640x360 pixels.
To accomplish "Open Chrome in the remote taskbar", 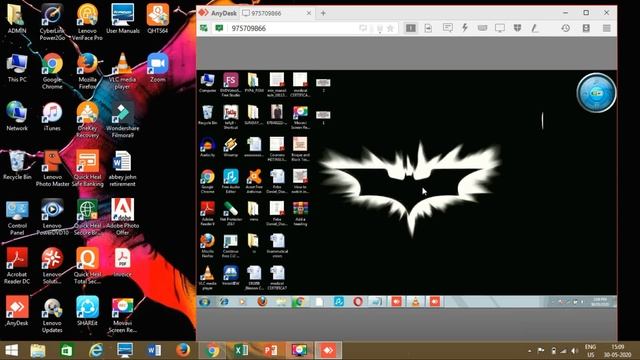I will [299, 302].
